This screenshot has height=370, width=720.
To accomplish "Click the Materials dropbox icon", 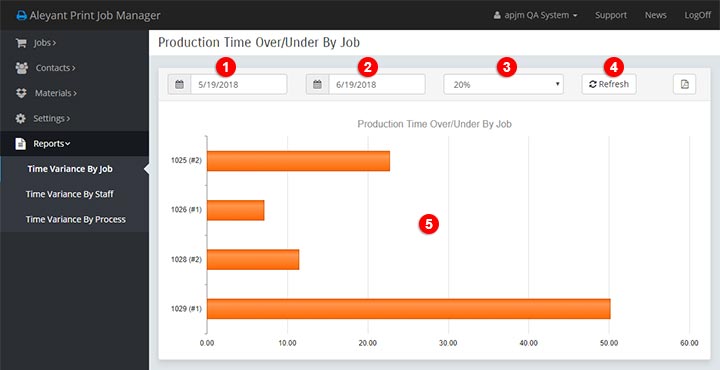I will click(x=21, y=93).
